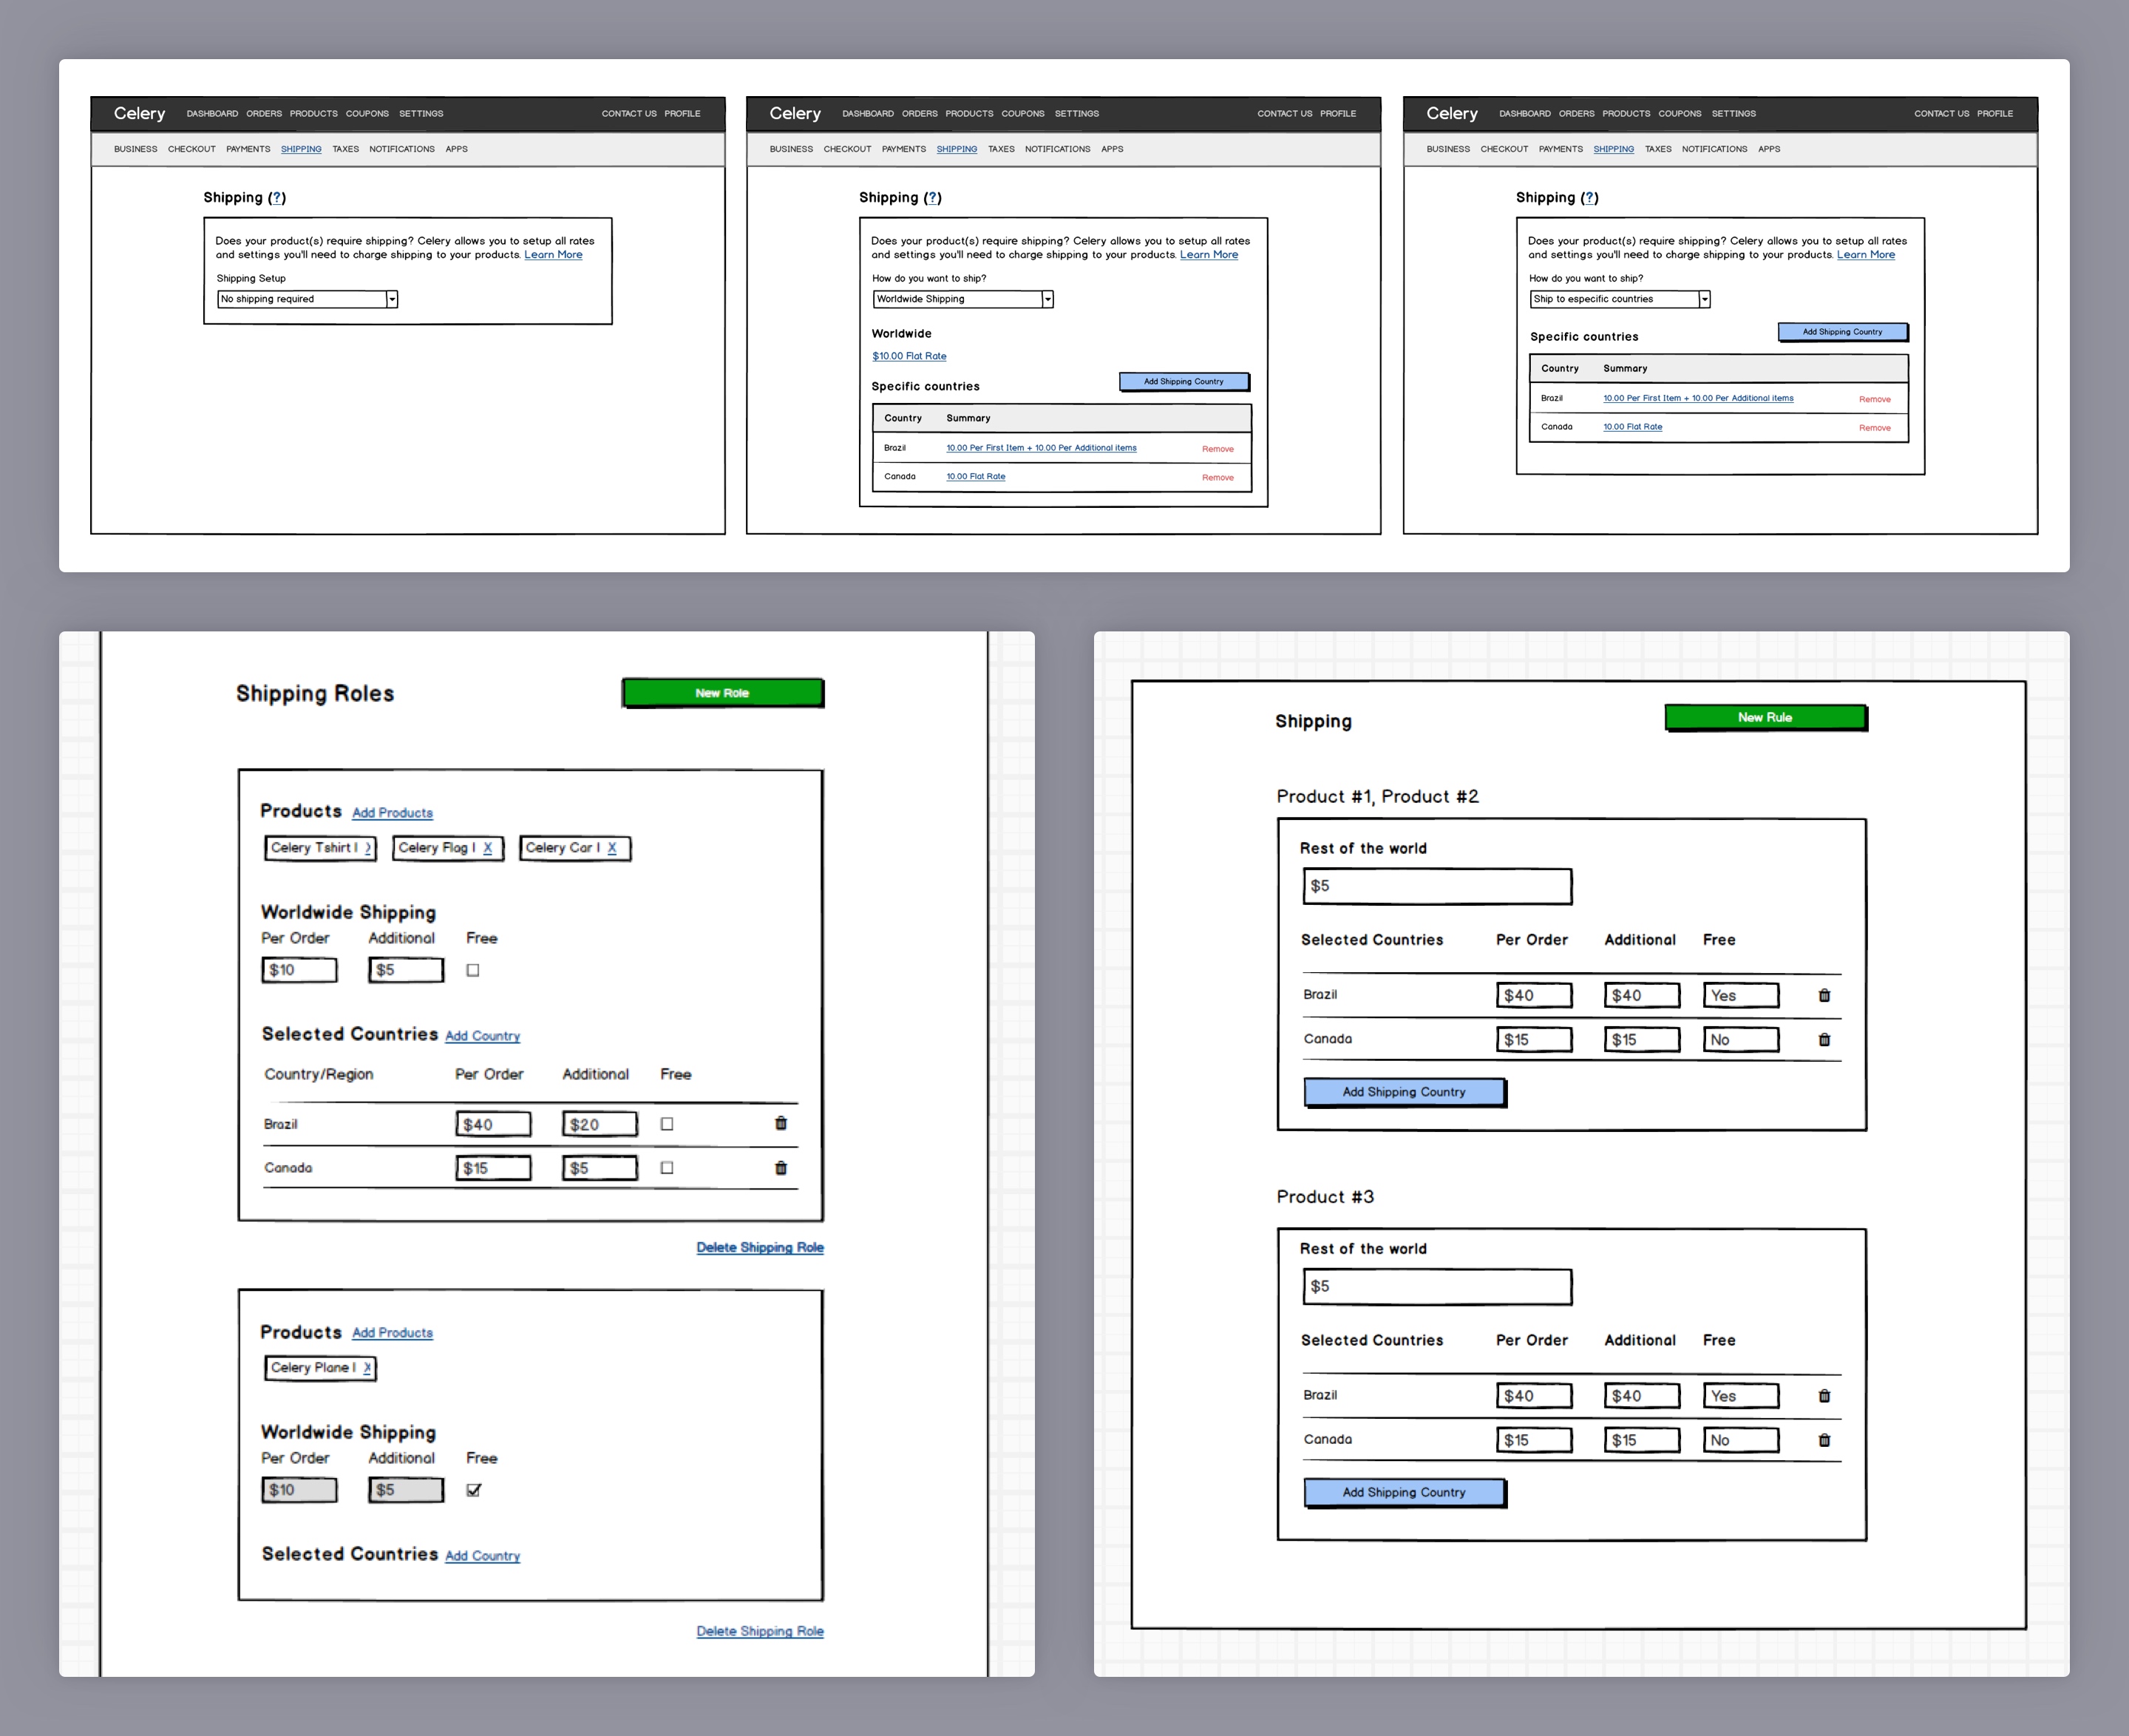Open TAXES tab in the No-shipping-required mockup
Viewport: 2129px width, 1736px height.
345,149
